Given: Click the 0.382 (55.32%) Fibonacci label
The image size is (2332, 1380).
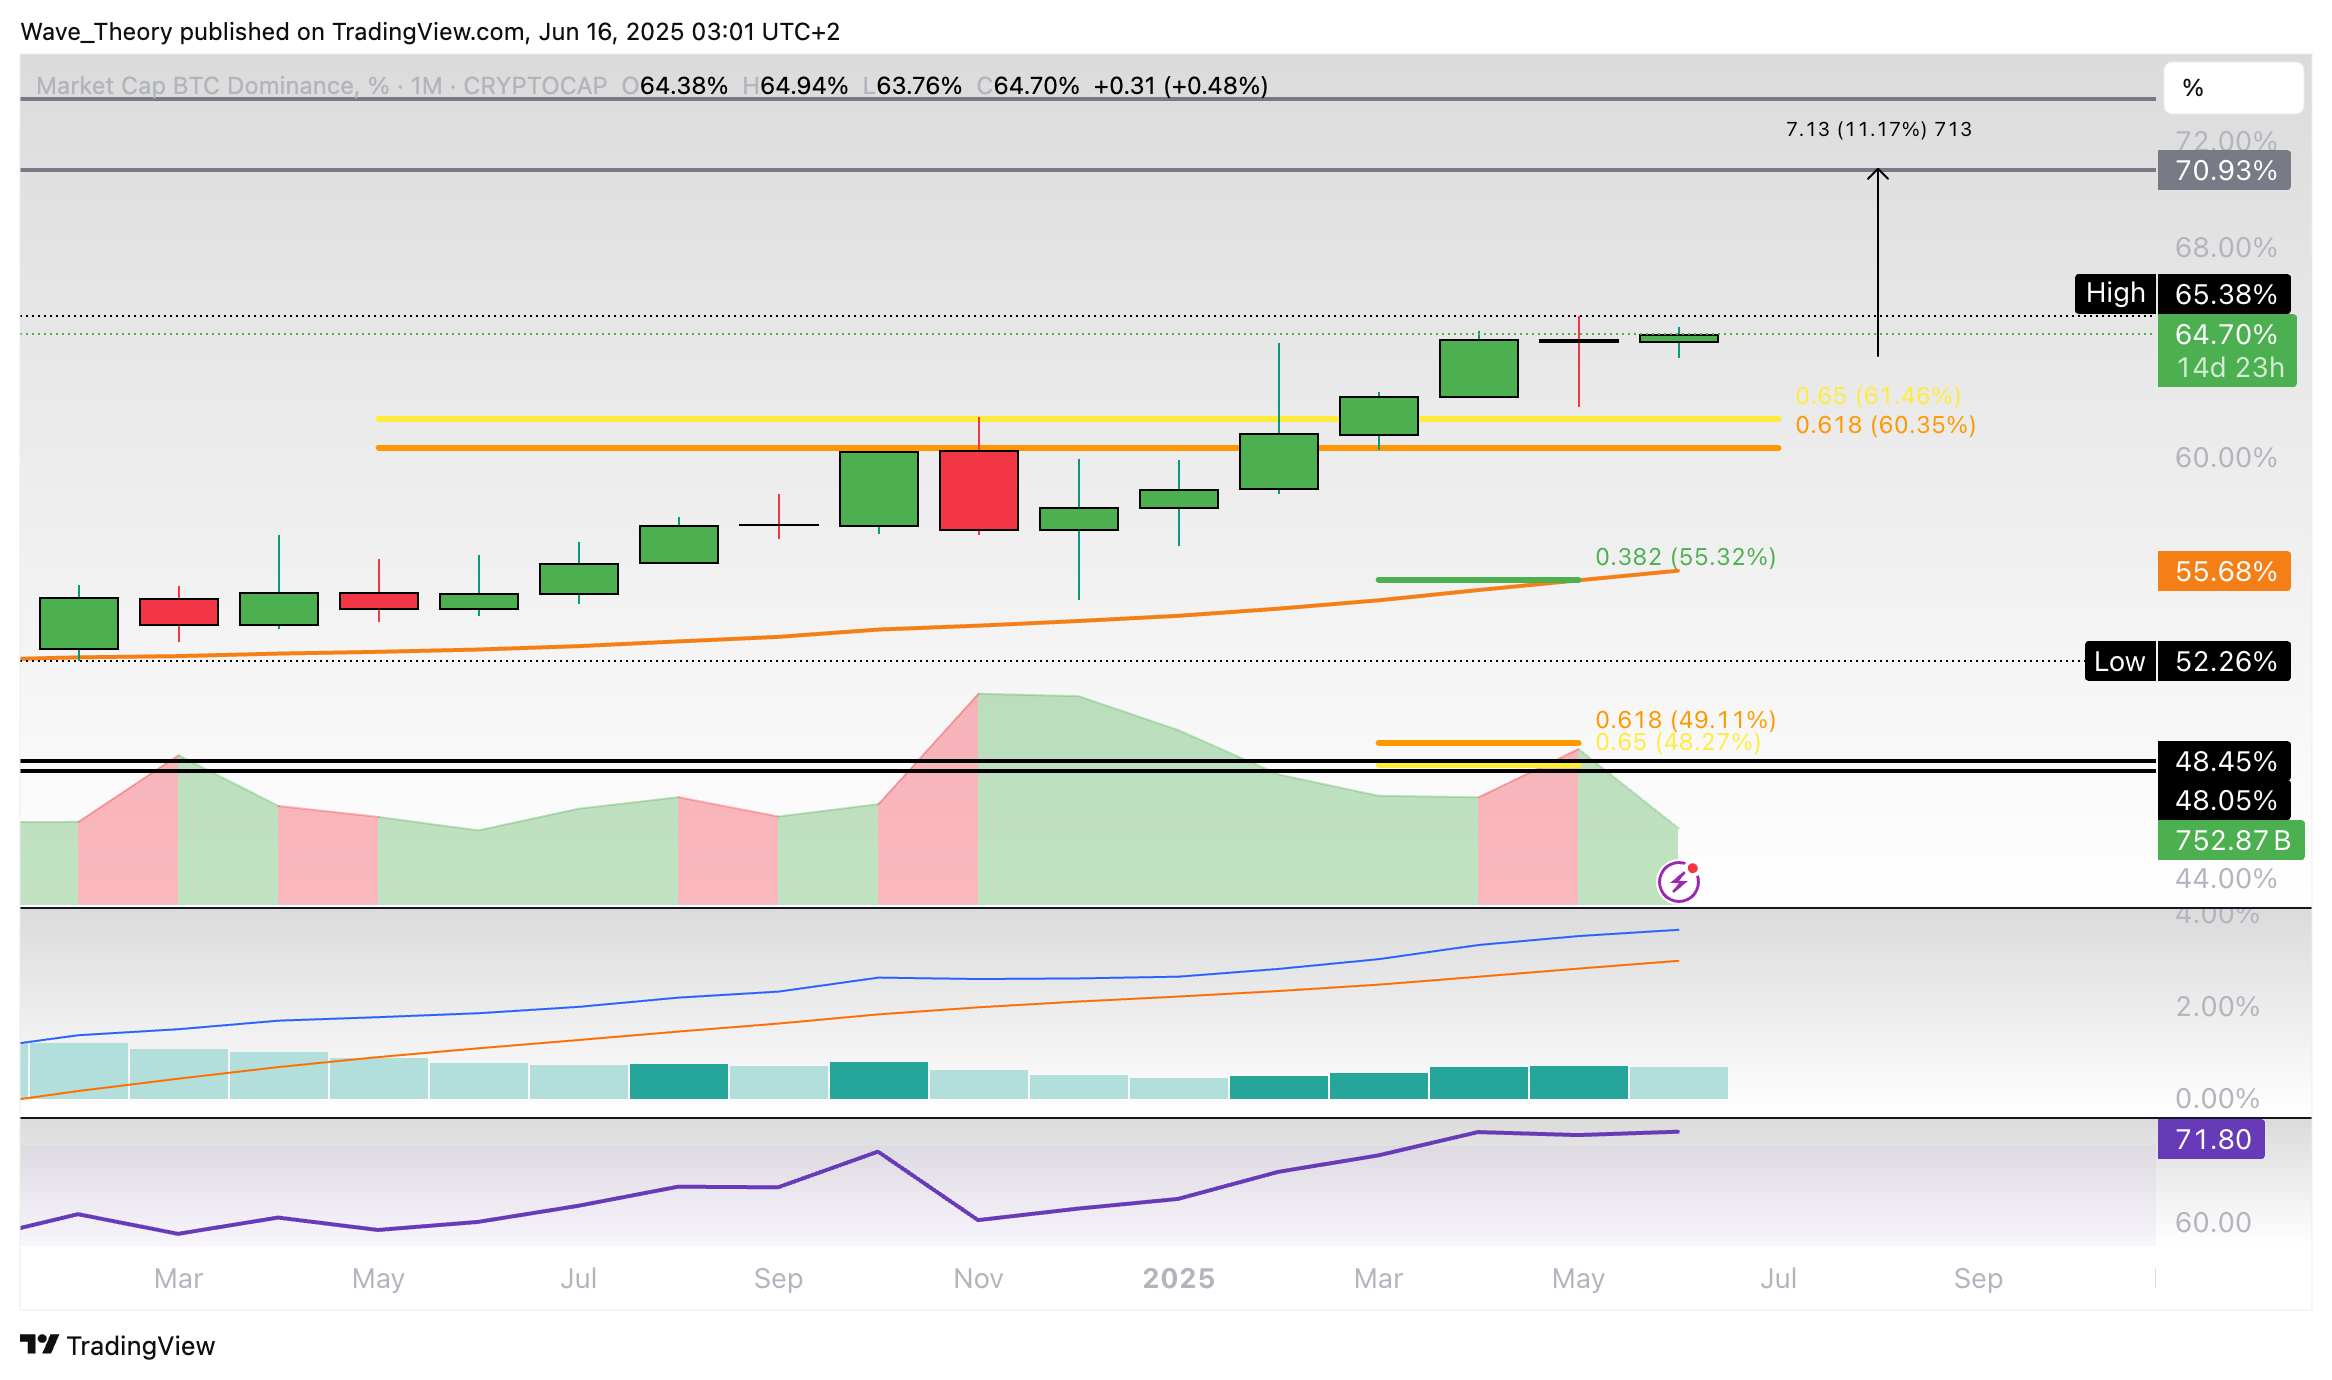Looking at the screenshot, I should click(1685, 557).
